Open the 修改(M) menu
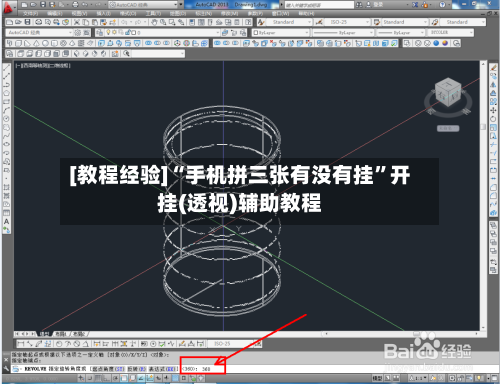The width and height of the screenshot is (500, 384). coord(230,14)
